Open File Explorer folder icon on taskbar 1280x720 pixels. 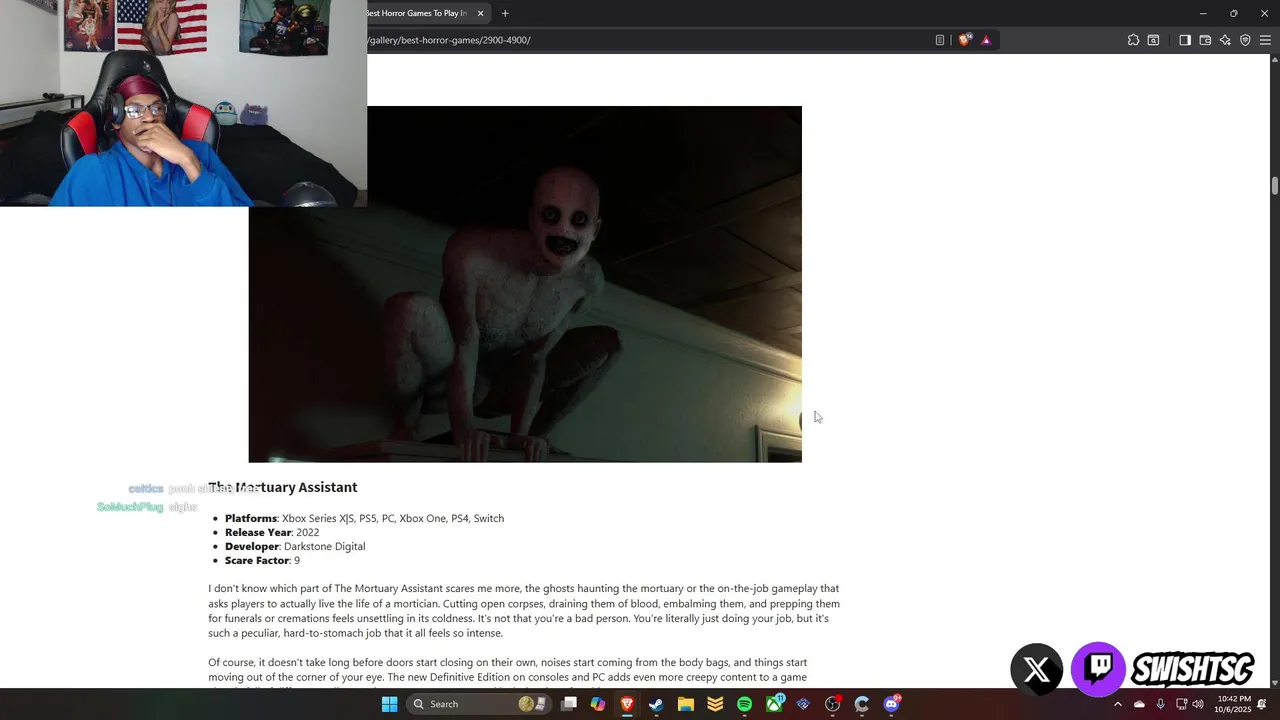(686, 704)
